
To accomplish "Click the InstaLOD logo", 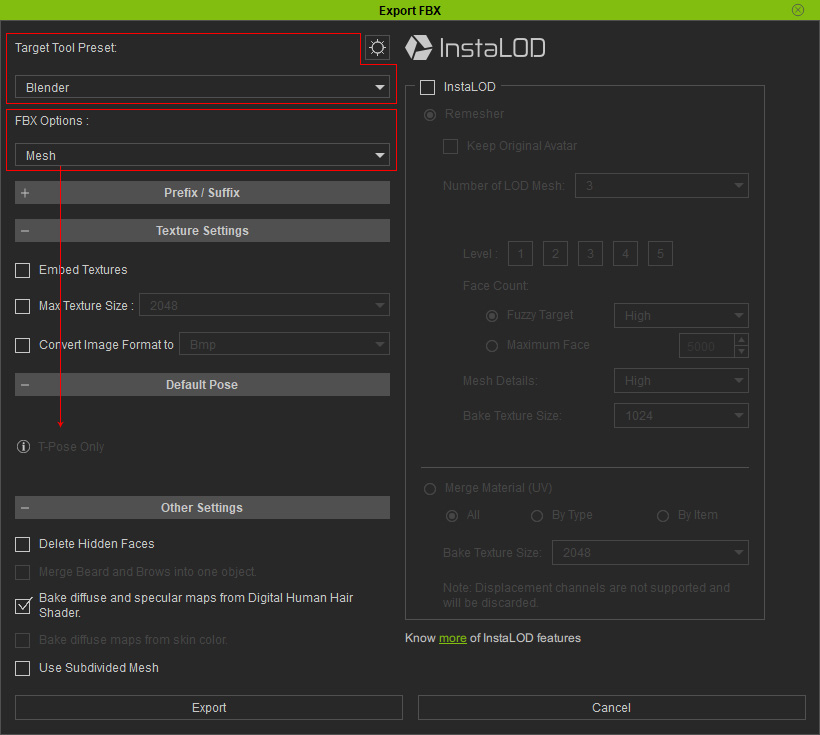I will click(475, 48).
